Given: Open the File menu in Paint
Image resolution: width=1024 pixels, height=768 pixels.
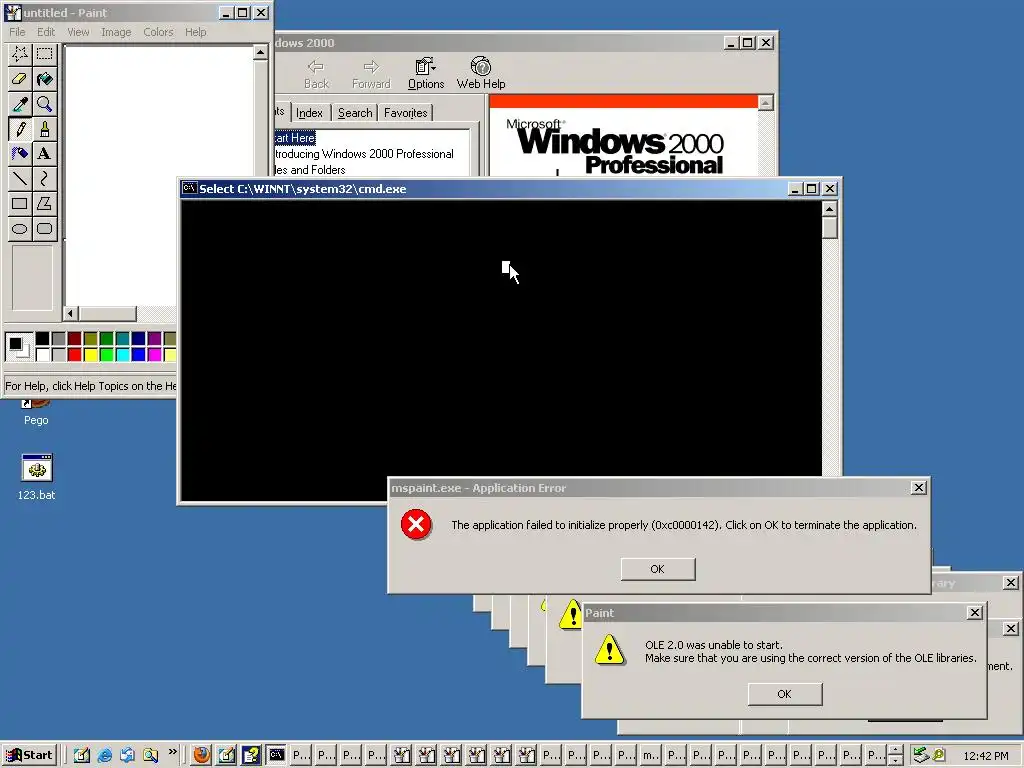Looking at the screenshot, I should pyautogui.click(x=17, y=32).
